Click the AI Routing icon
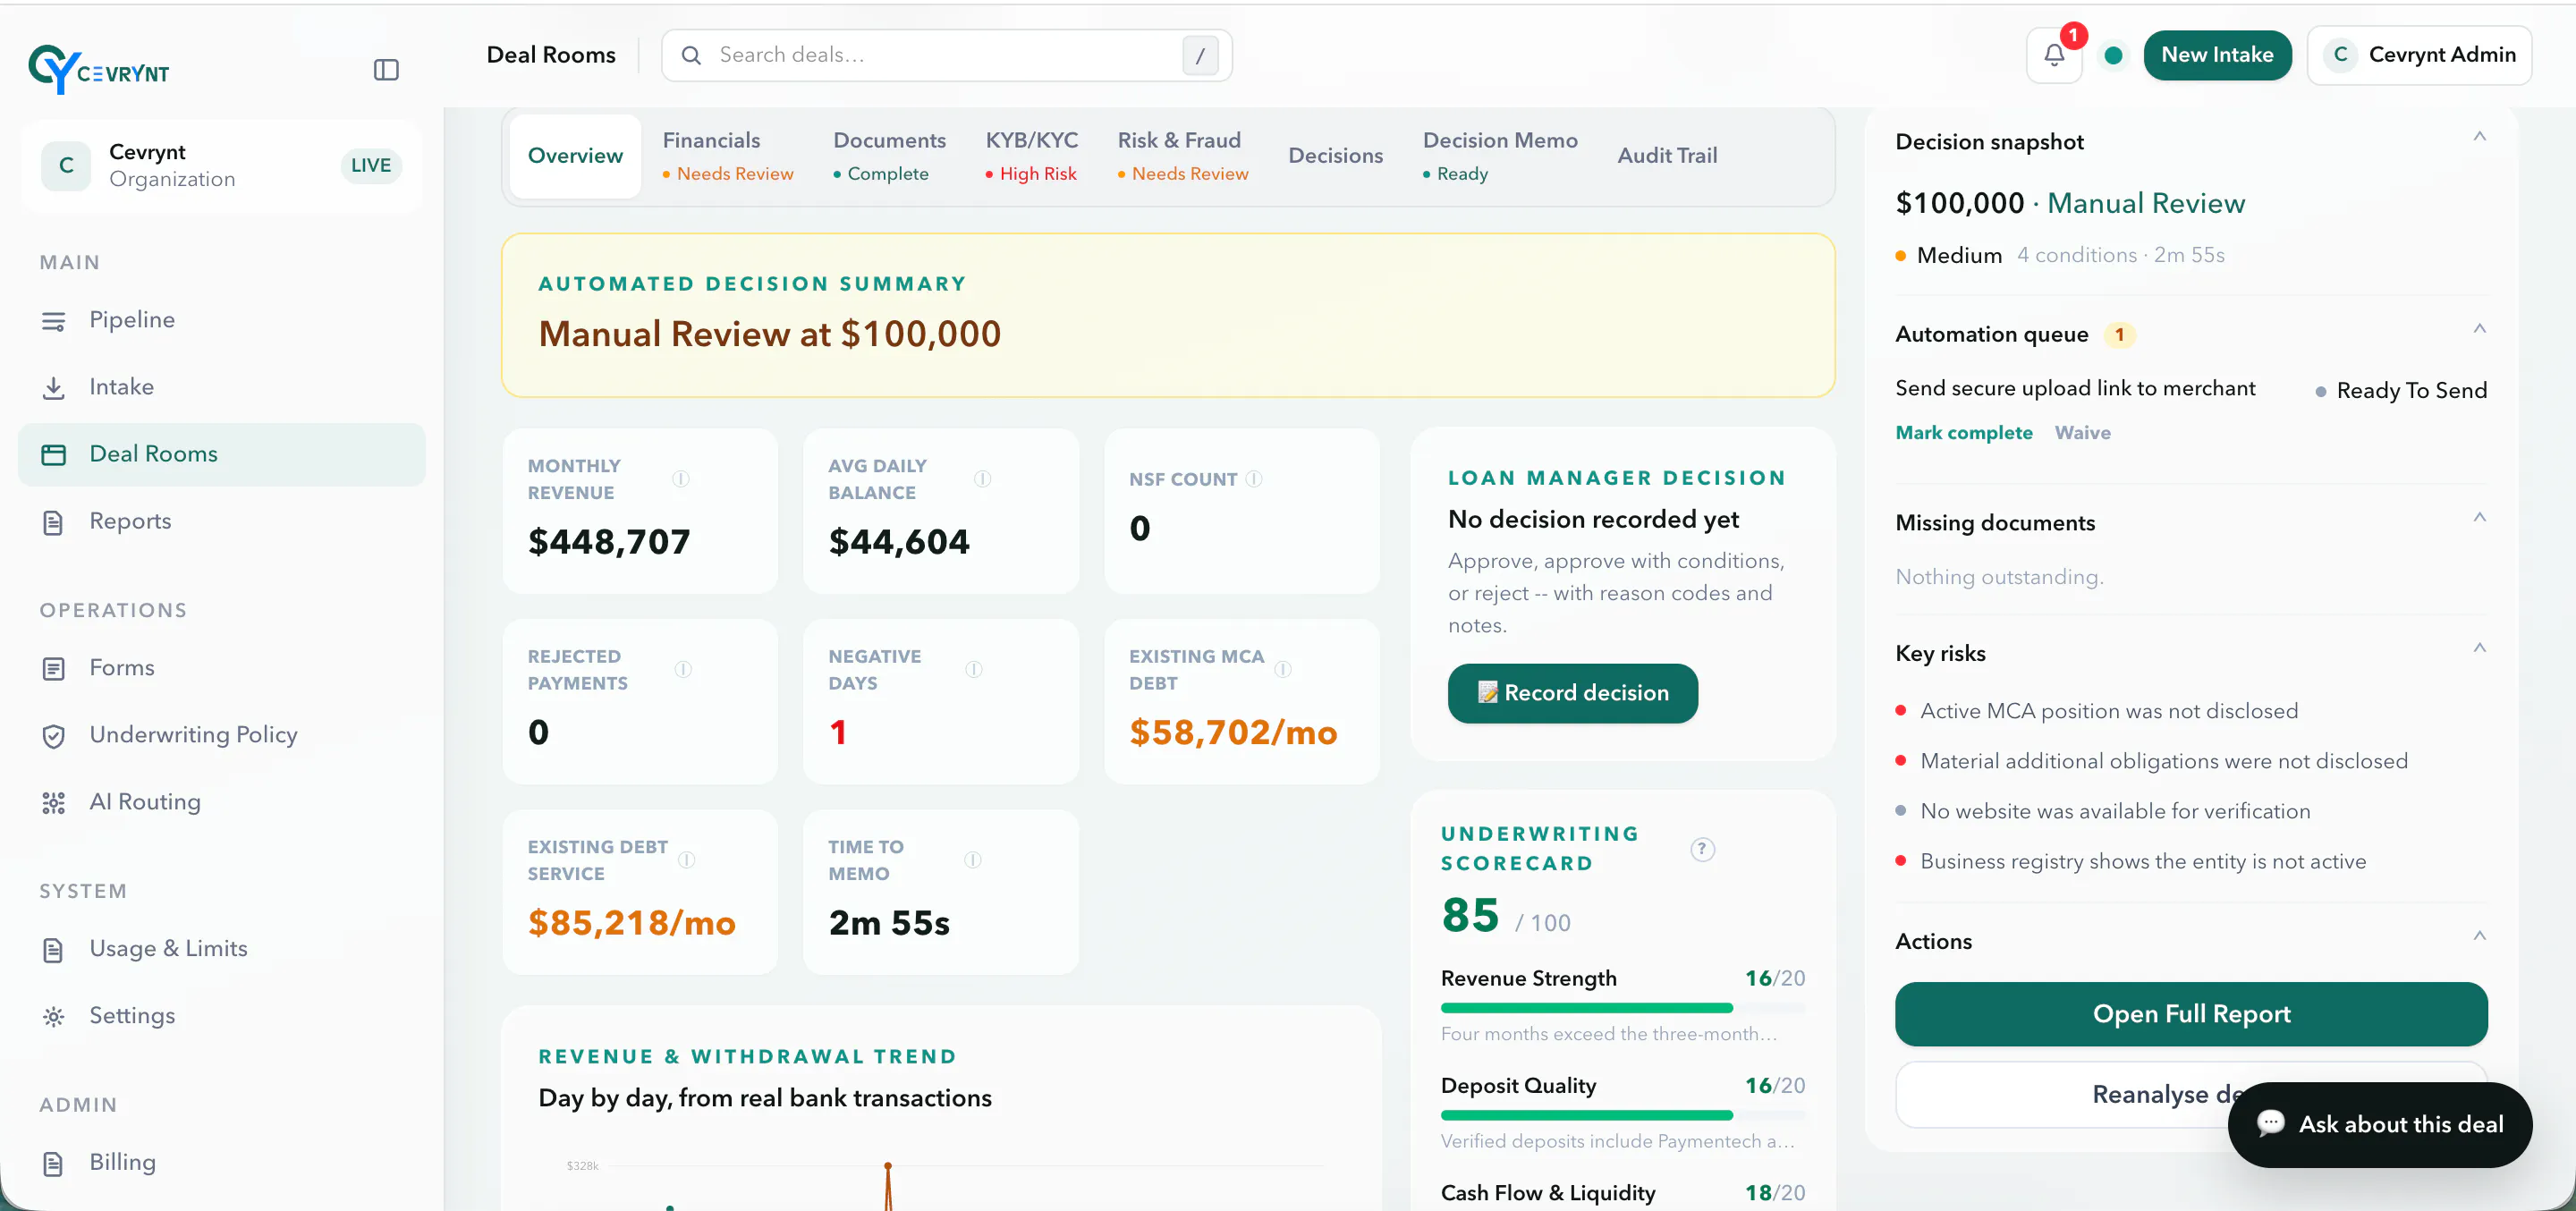Screen dimensions: 2576x1211 coord(54,803)
